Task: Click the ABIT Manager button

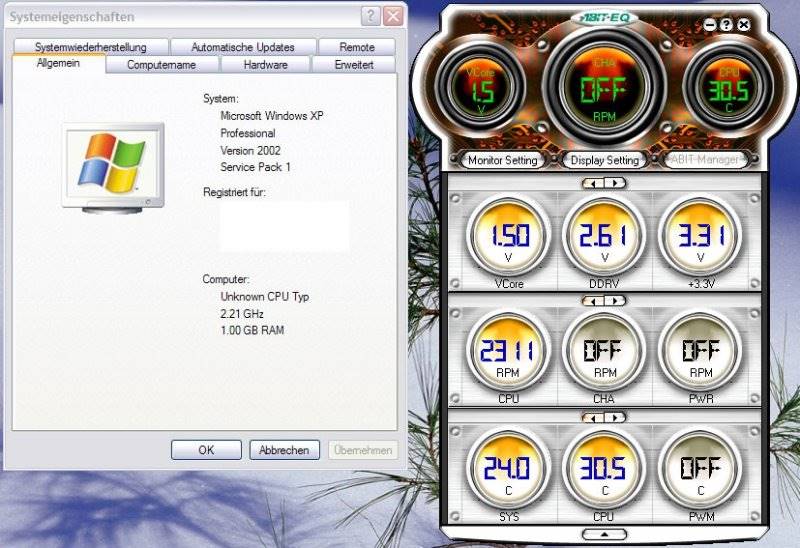Action: coord(705,160)
